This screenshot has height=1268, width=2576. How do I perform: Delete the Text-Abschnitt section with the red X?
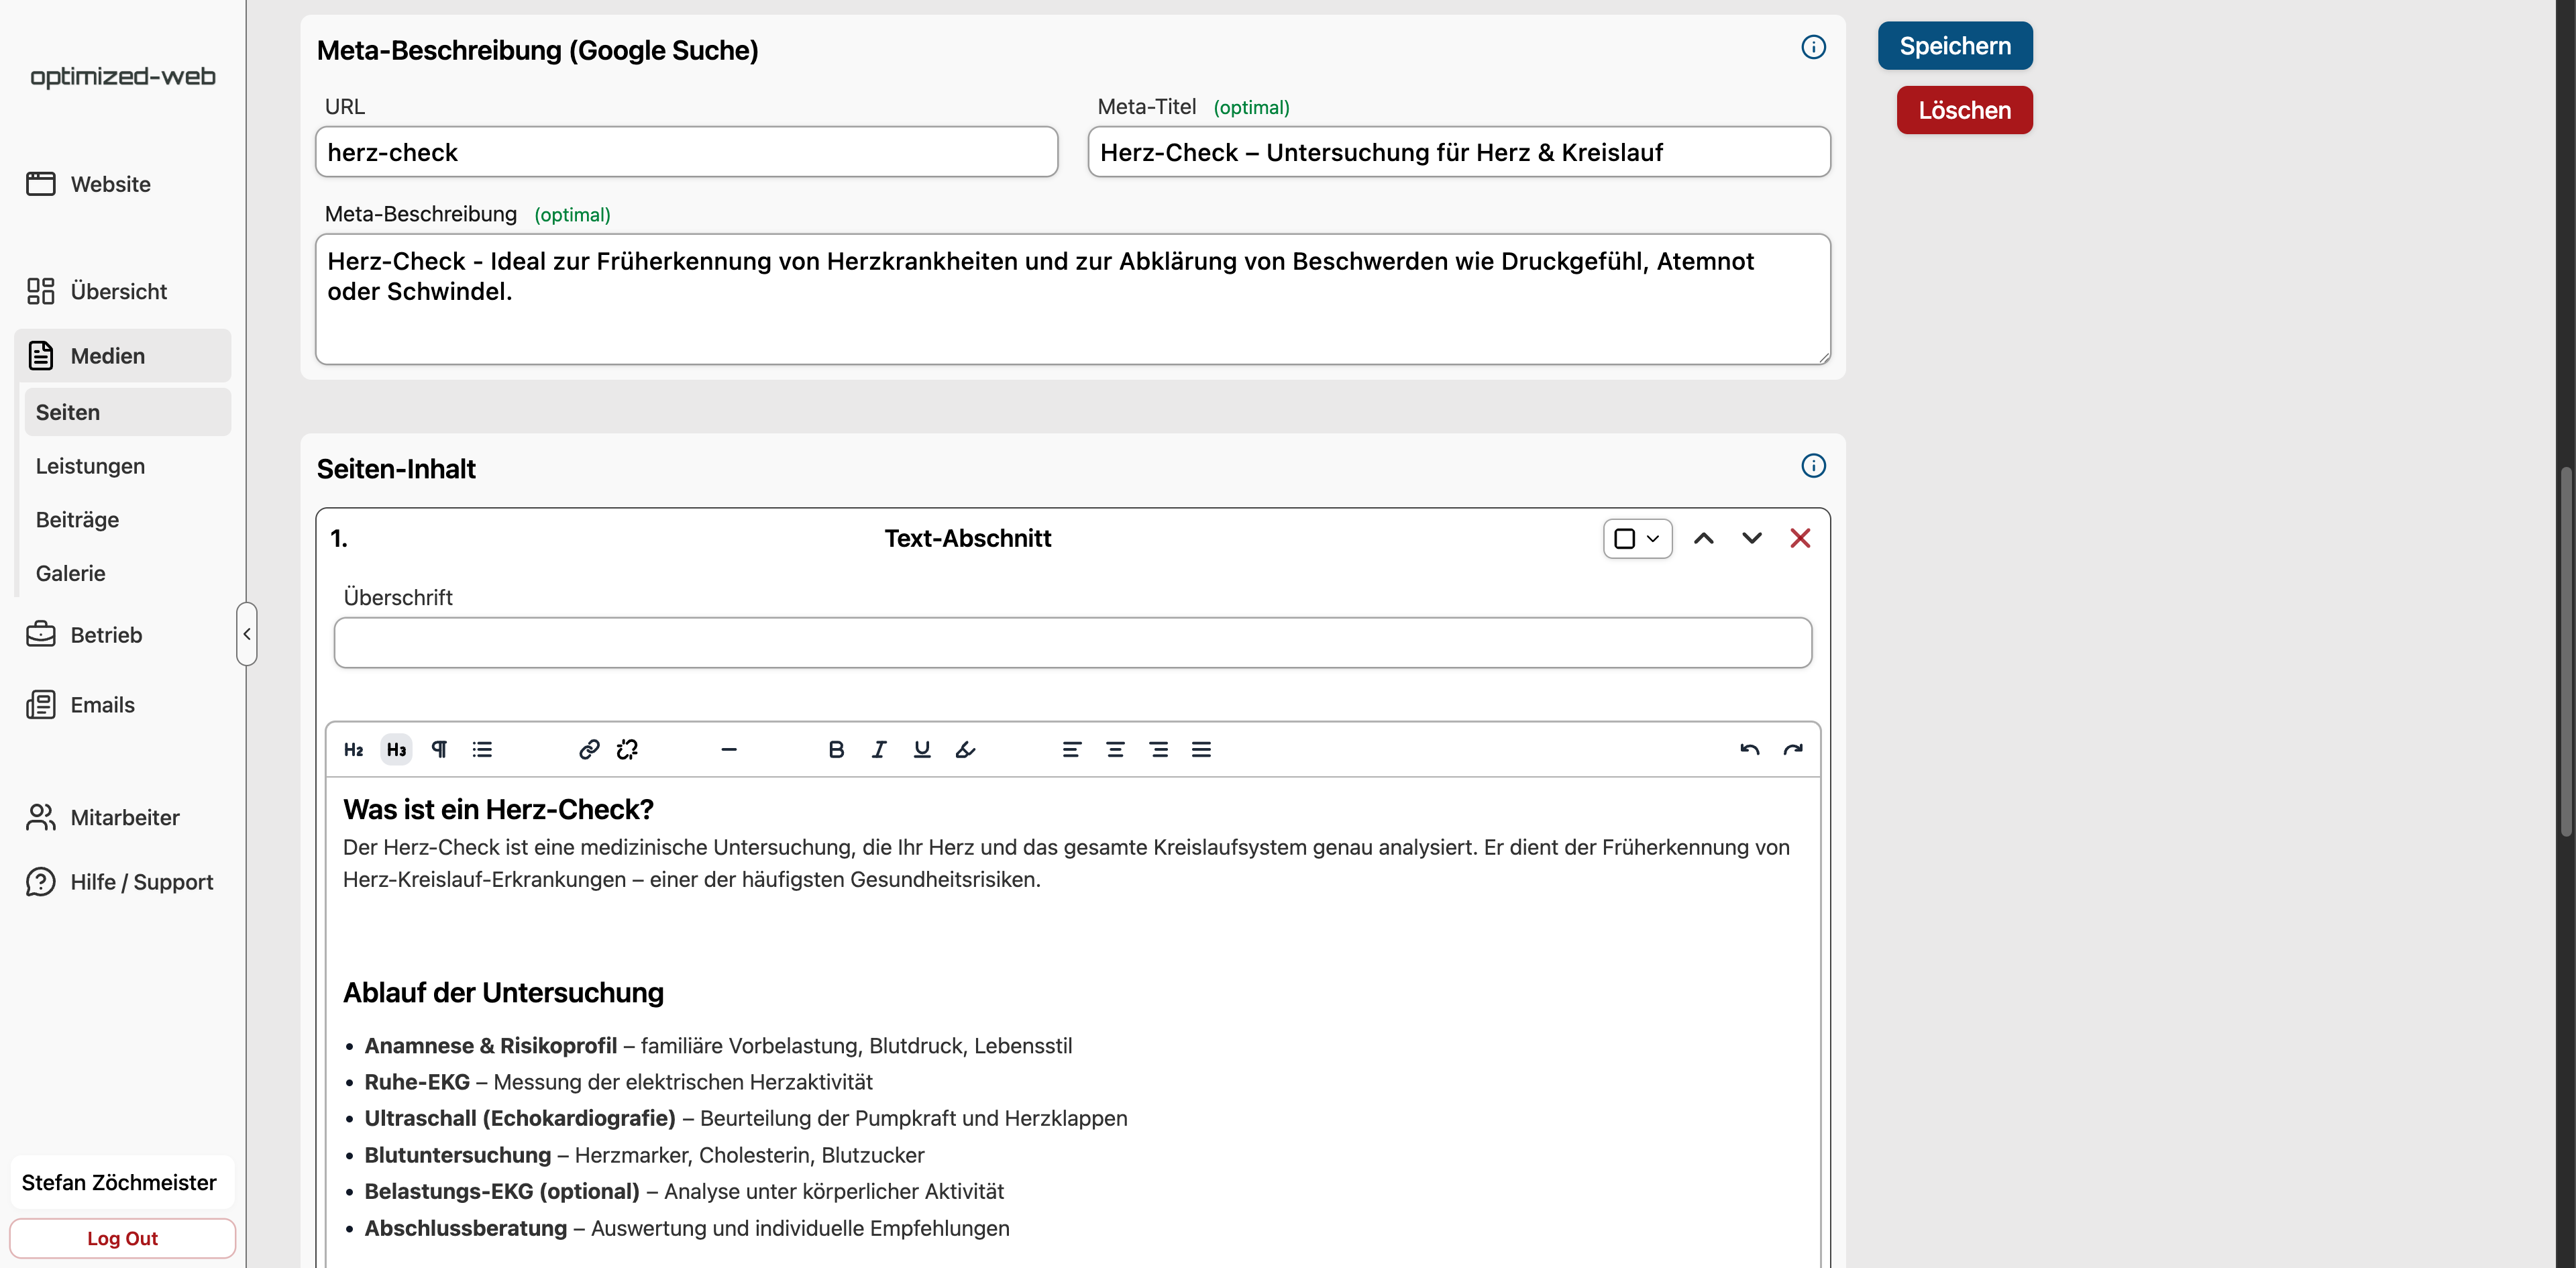[x=1800, y=538]
